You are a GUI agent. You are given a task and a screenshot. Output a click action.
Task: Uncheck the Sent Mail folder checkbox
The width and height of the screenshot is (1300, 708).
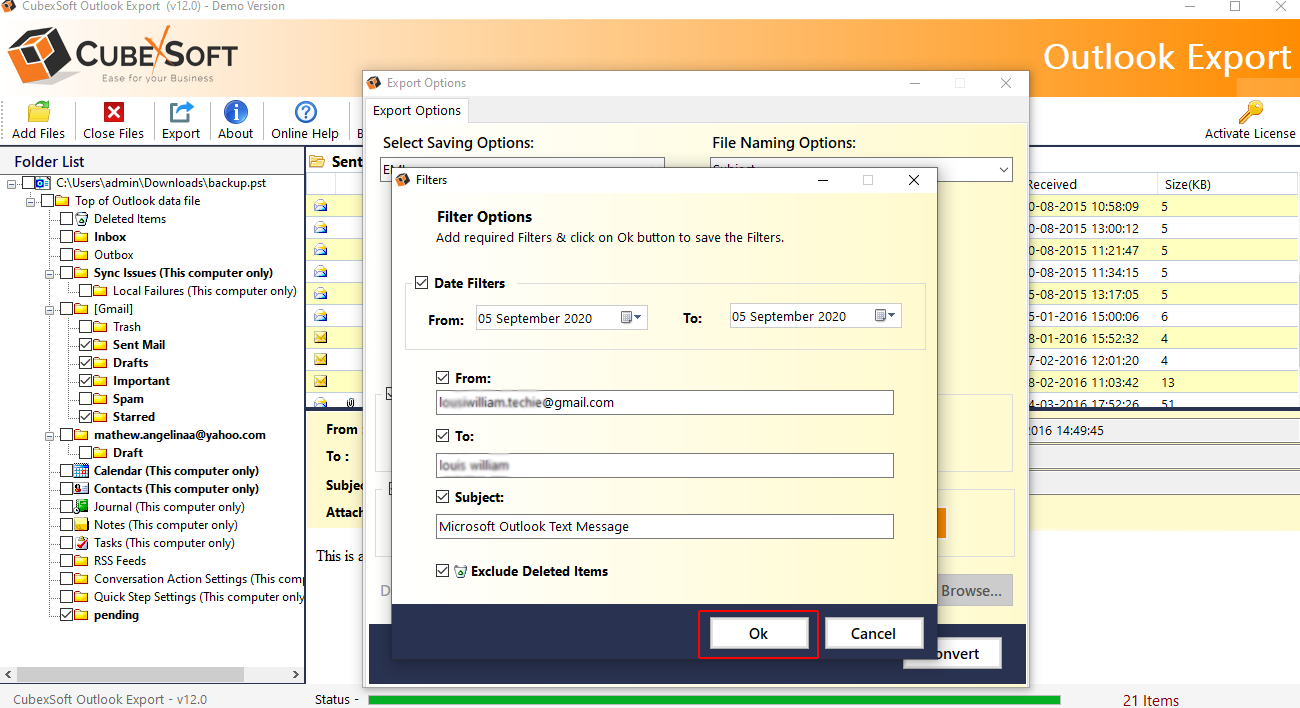86,345
